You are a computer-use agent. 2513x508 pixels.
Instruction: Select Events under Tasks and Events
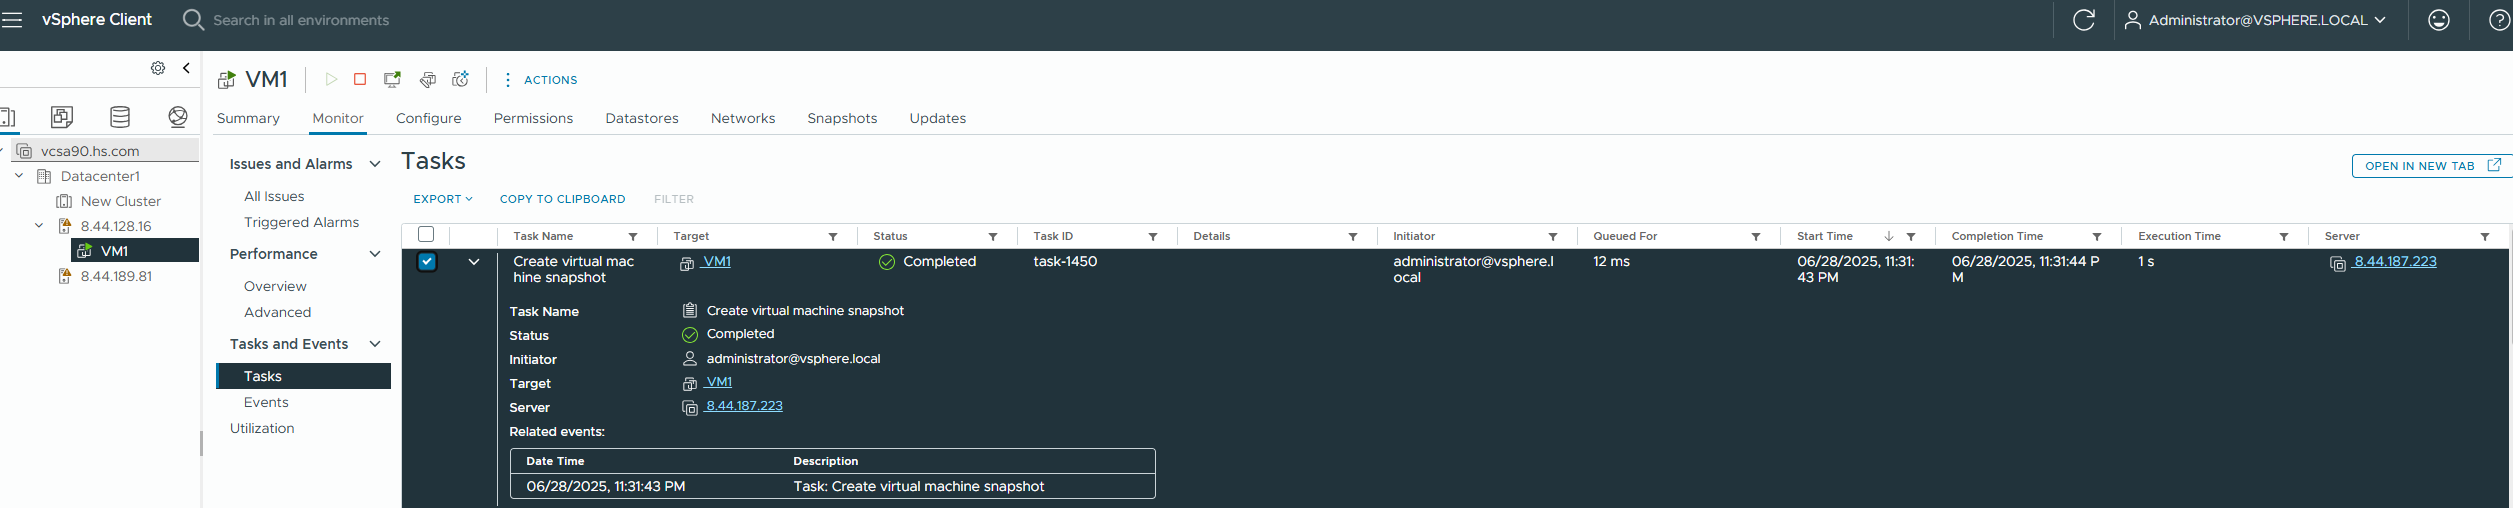point(266,403)
